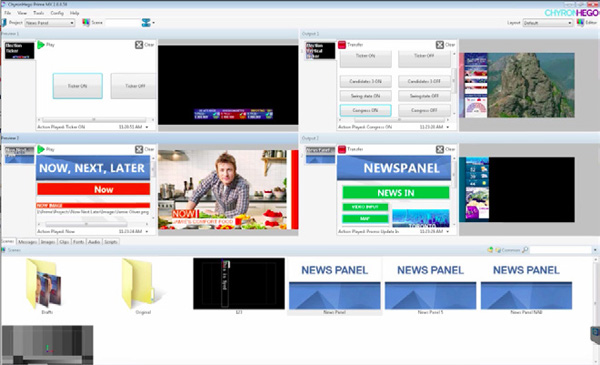
Task: Click the green NEWS IN button
Action: (396, 193)
